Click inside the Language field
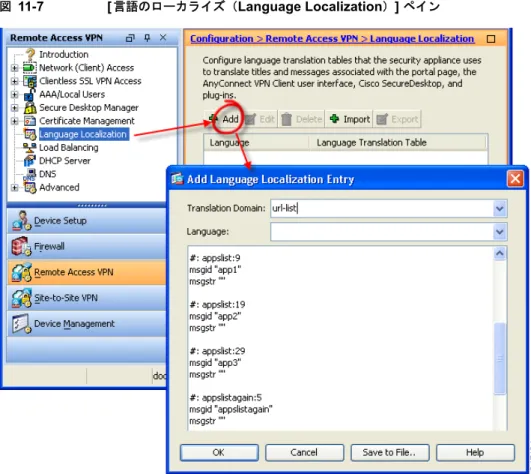The image size is (531, 474). [x=382, y=232]
